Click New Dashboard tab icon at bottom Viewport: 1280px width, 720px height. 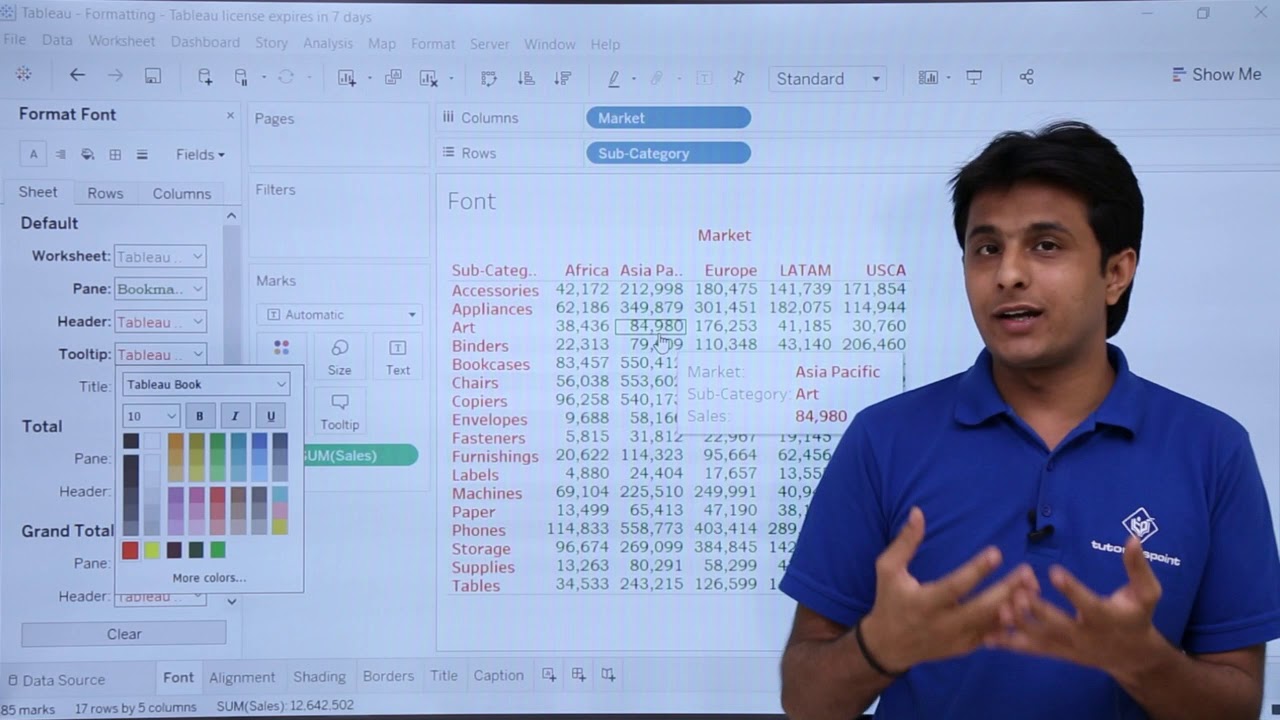point(578,675)
